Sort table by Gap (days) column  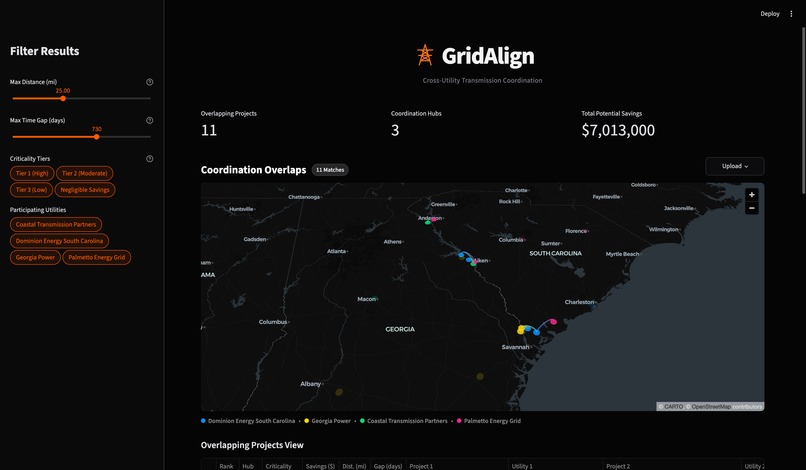(x=388, y=465)
